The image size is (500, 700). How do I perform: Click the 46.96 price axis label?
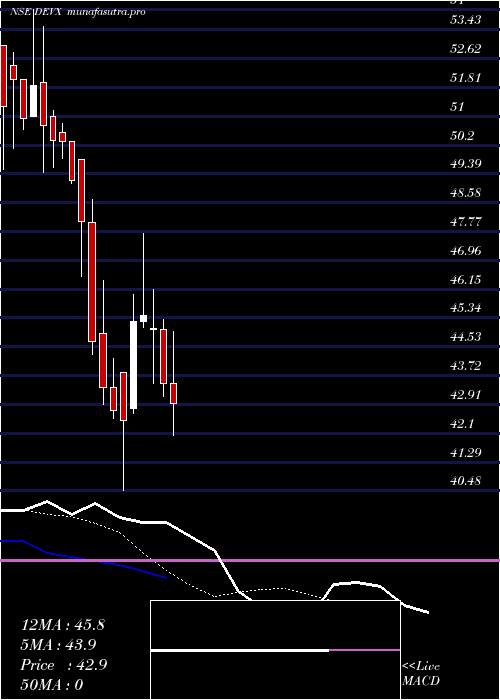click(466, 251)
